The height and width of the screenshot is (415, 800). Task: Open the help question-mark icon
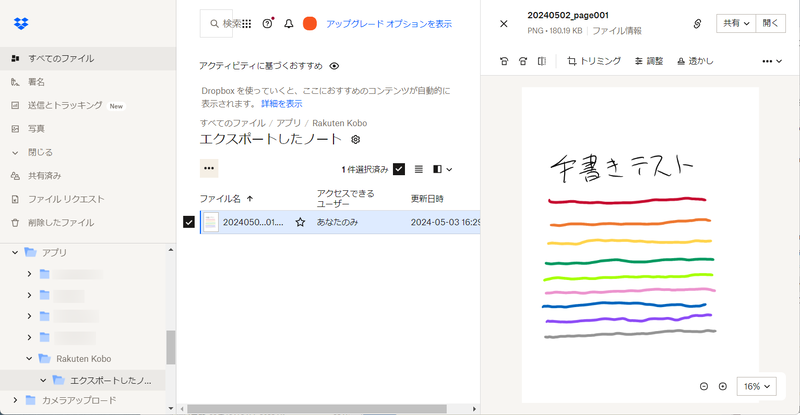tap(267, 23)
